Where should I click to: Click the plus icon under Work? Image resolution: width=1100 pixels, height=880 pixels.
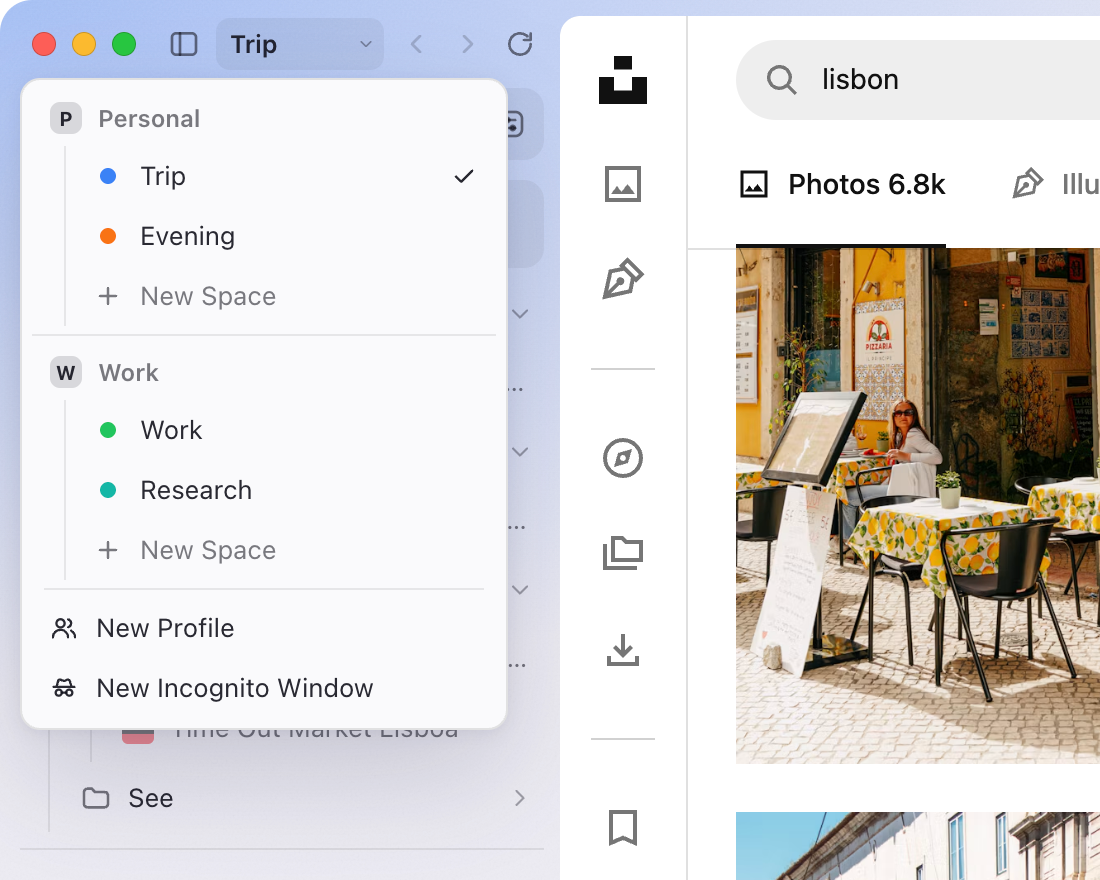click(x=108, y=550)
